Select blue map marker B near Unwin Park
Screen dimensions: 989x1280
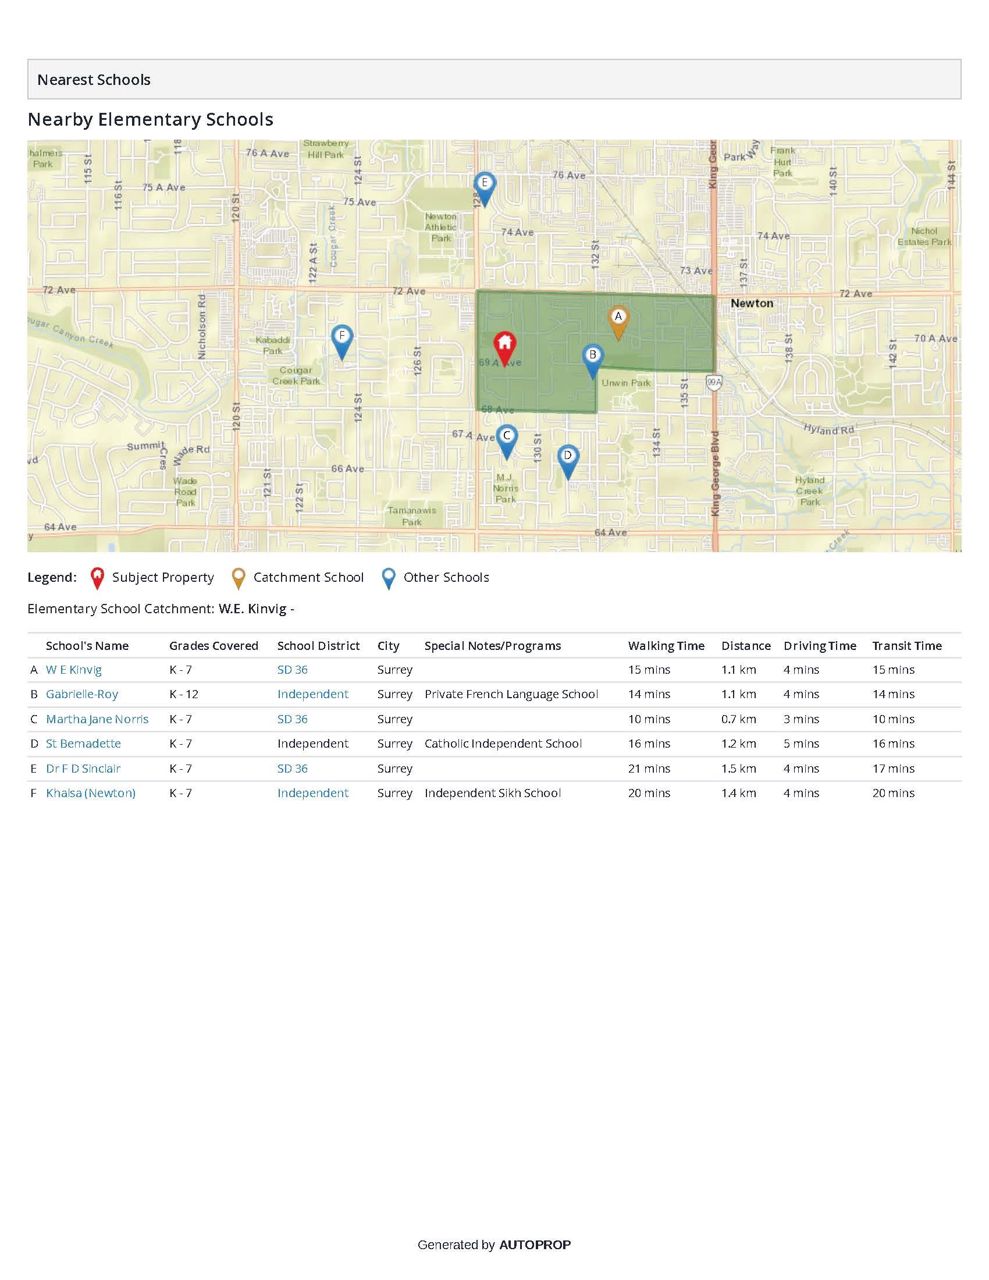(x=592, y=358)
